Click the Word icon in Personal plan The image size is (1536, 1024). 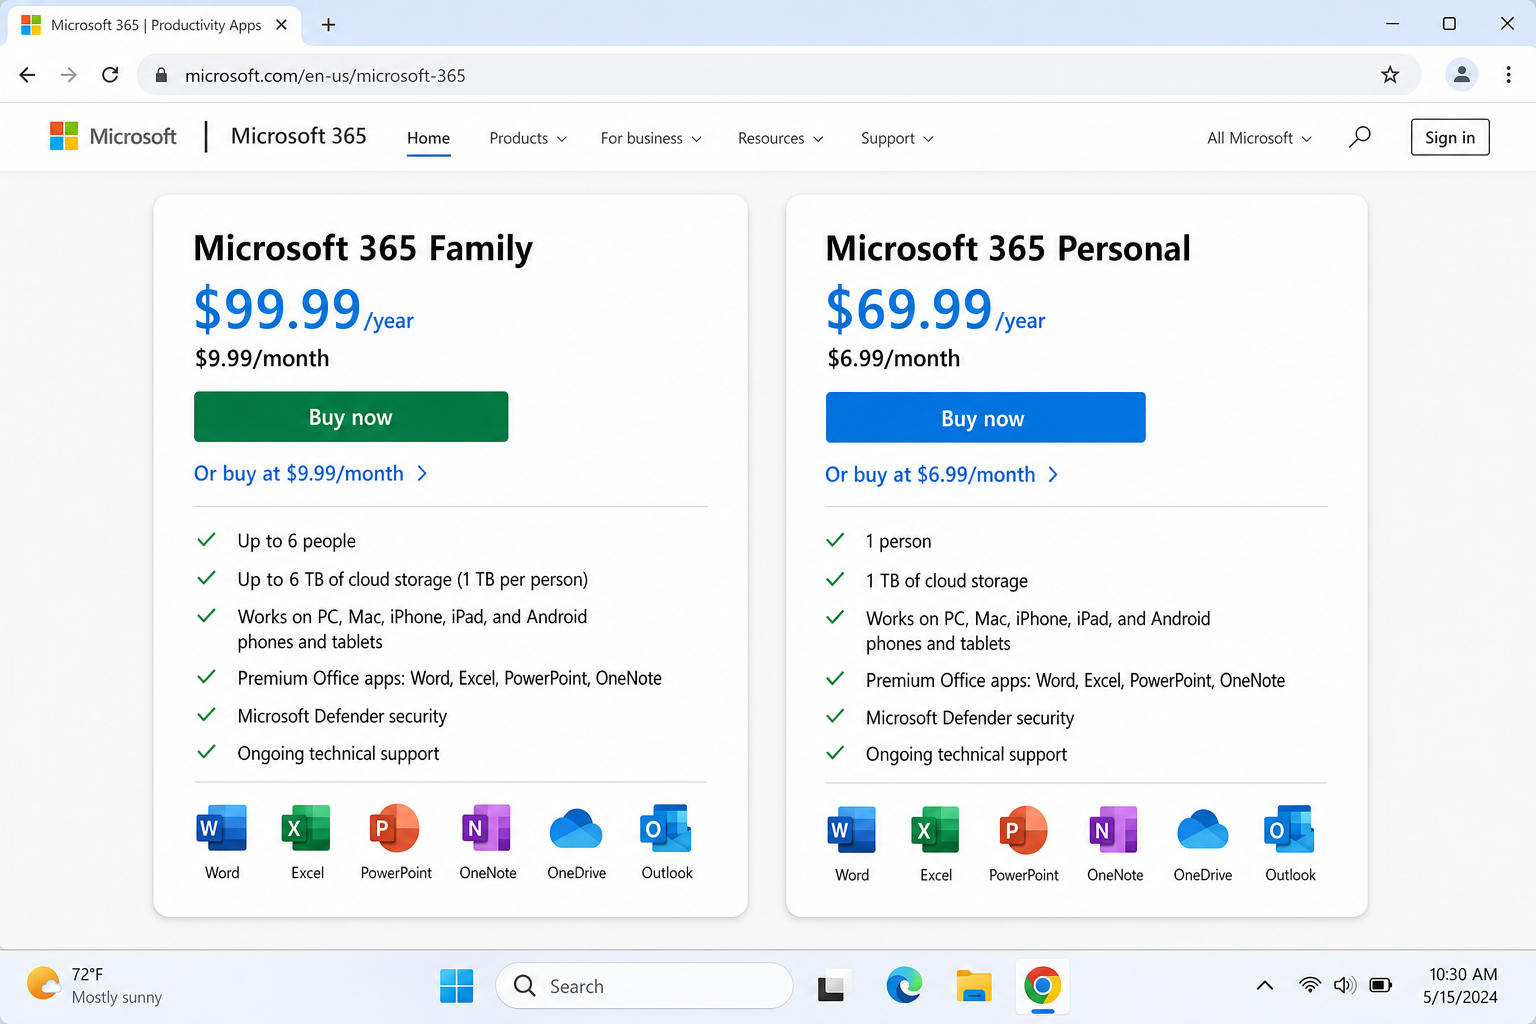pos(852,830)
